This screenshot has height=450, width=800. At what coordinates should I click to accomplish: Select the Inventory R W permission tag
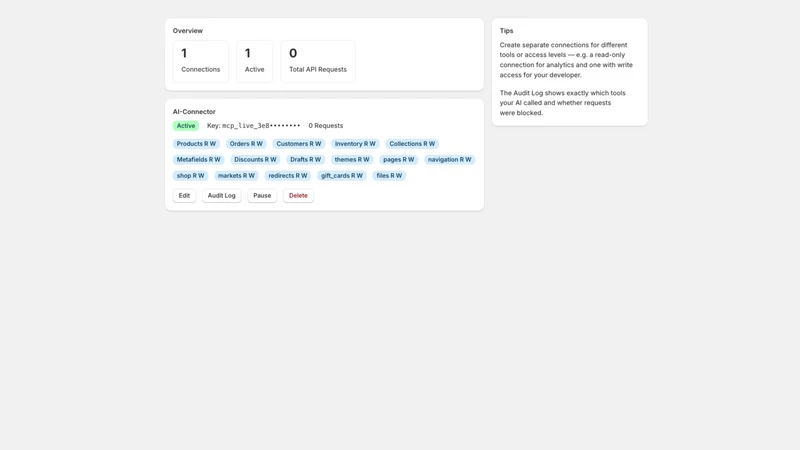coord(355,144)
